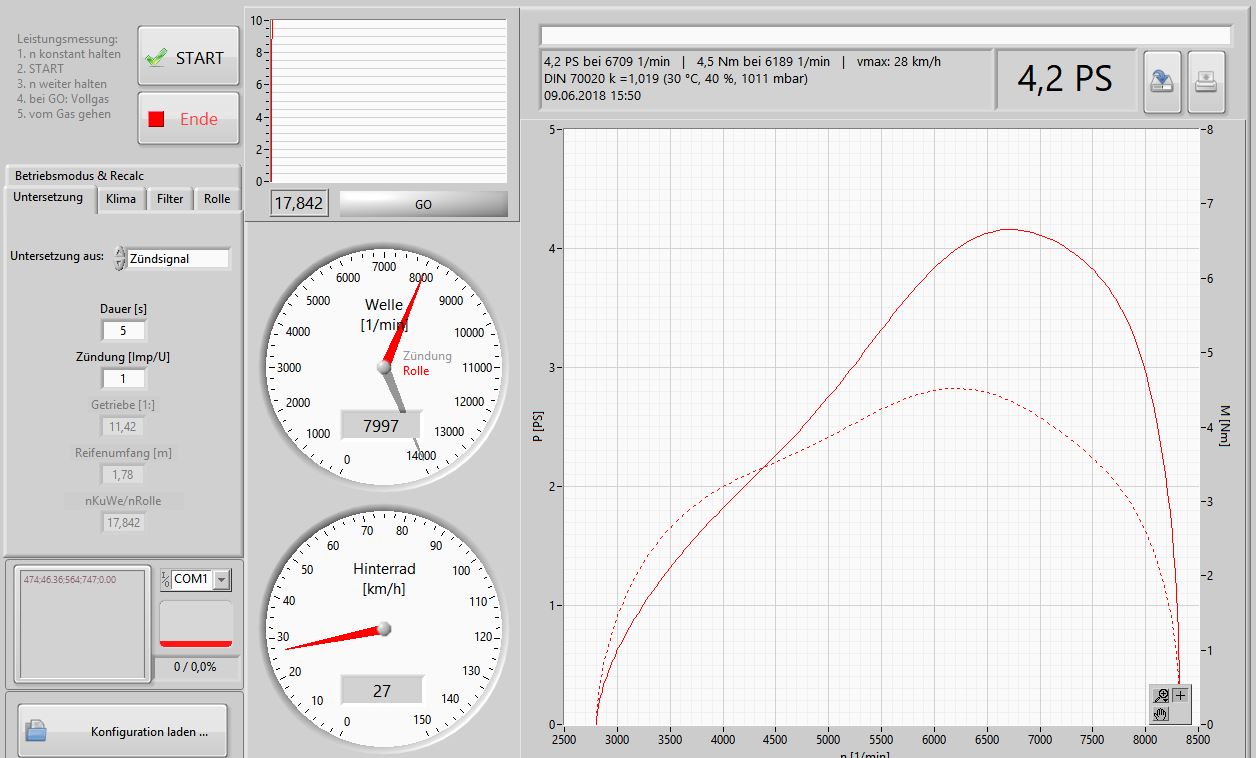Image resolution: width=1256 pixels, height=758 pixels.
Task: Click the Betriebsmodus & Recalc heading
Action: point(79,175)
